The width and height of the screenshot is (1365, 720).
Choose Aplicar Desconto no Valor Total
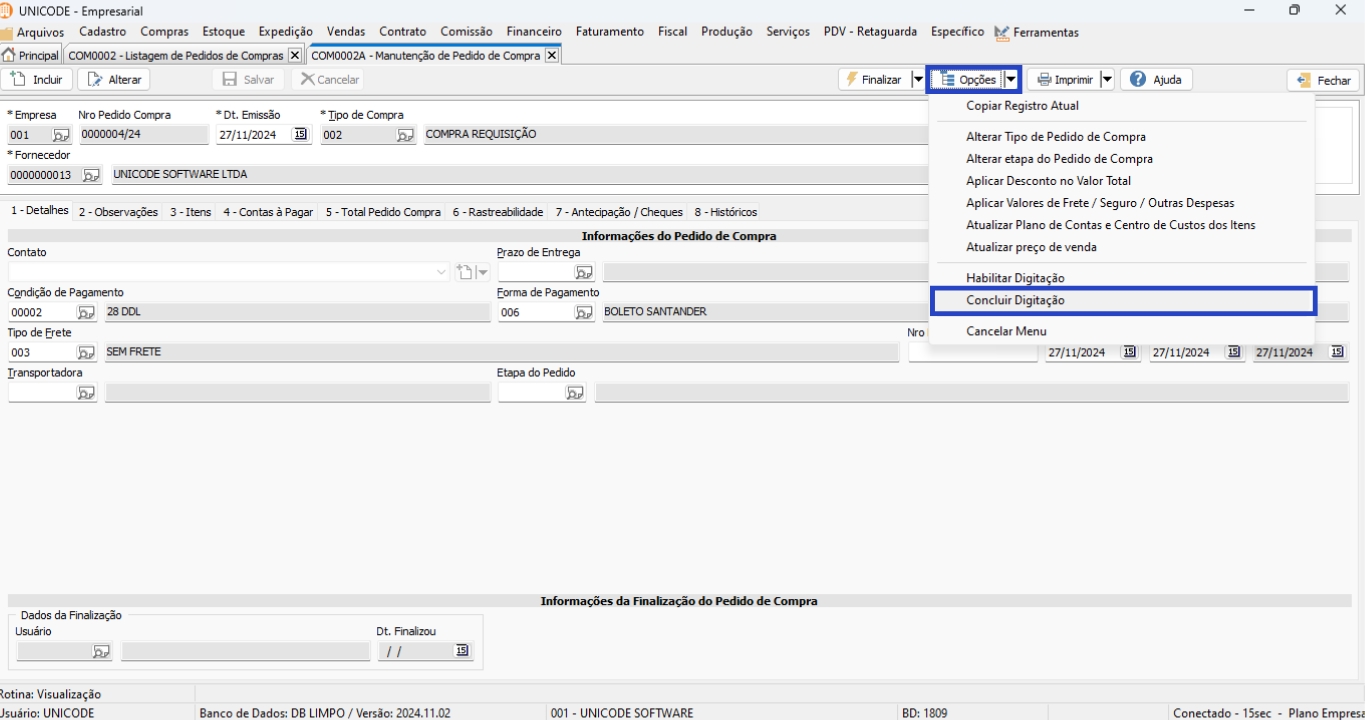click(x=1048, y=181)
